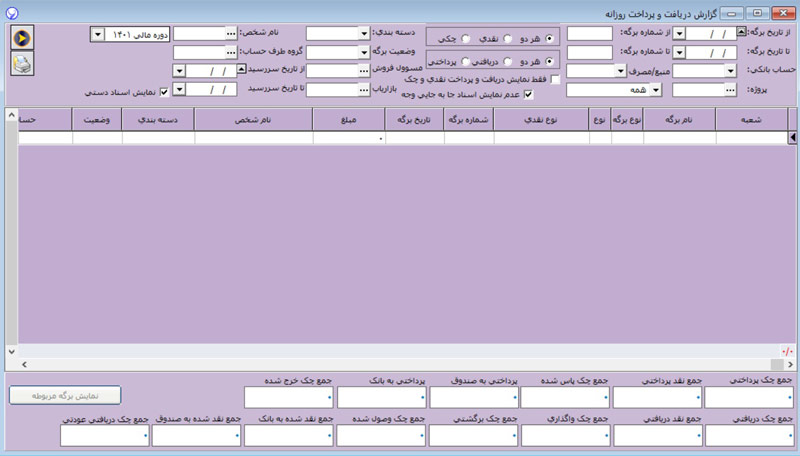Viewport: 800px width, 456px height.
Task: Open the حساب بانکی bank account dropdown
Action: [731, 71]
